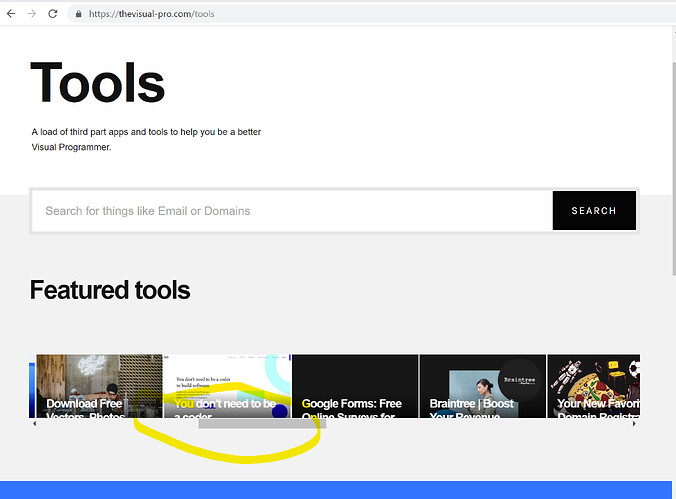Image resolution: width=676 pixels, height=499 pixels.
Task: Click the featured tools scroll left arrow
Action: (x=34, y=424)
